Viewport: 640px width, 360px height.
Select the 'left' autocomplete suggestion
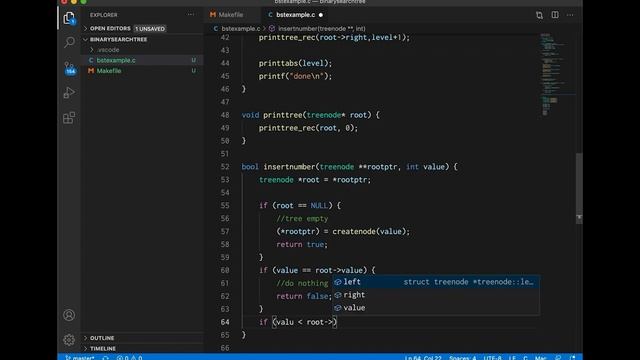[436, 282]
